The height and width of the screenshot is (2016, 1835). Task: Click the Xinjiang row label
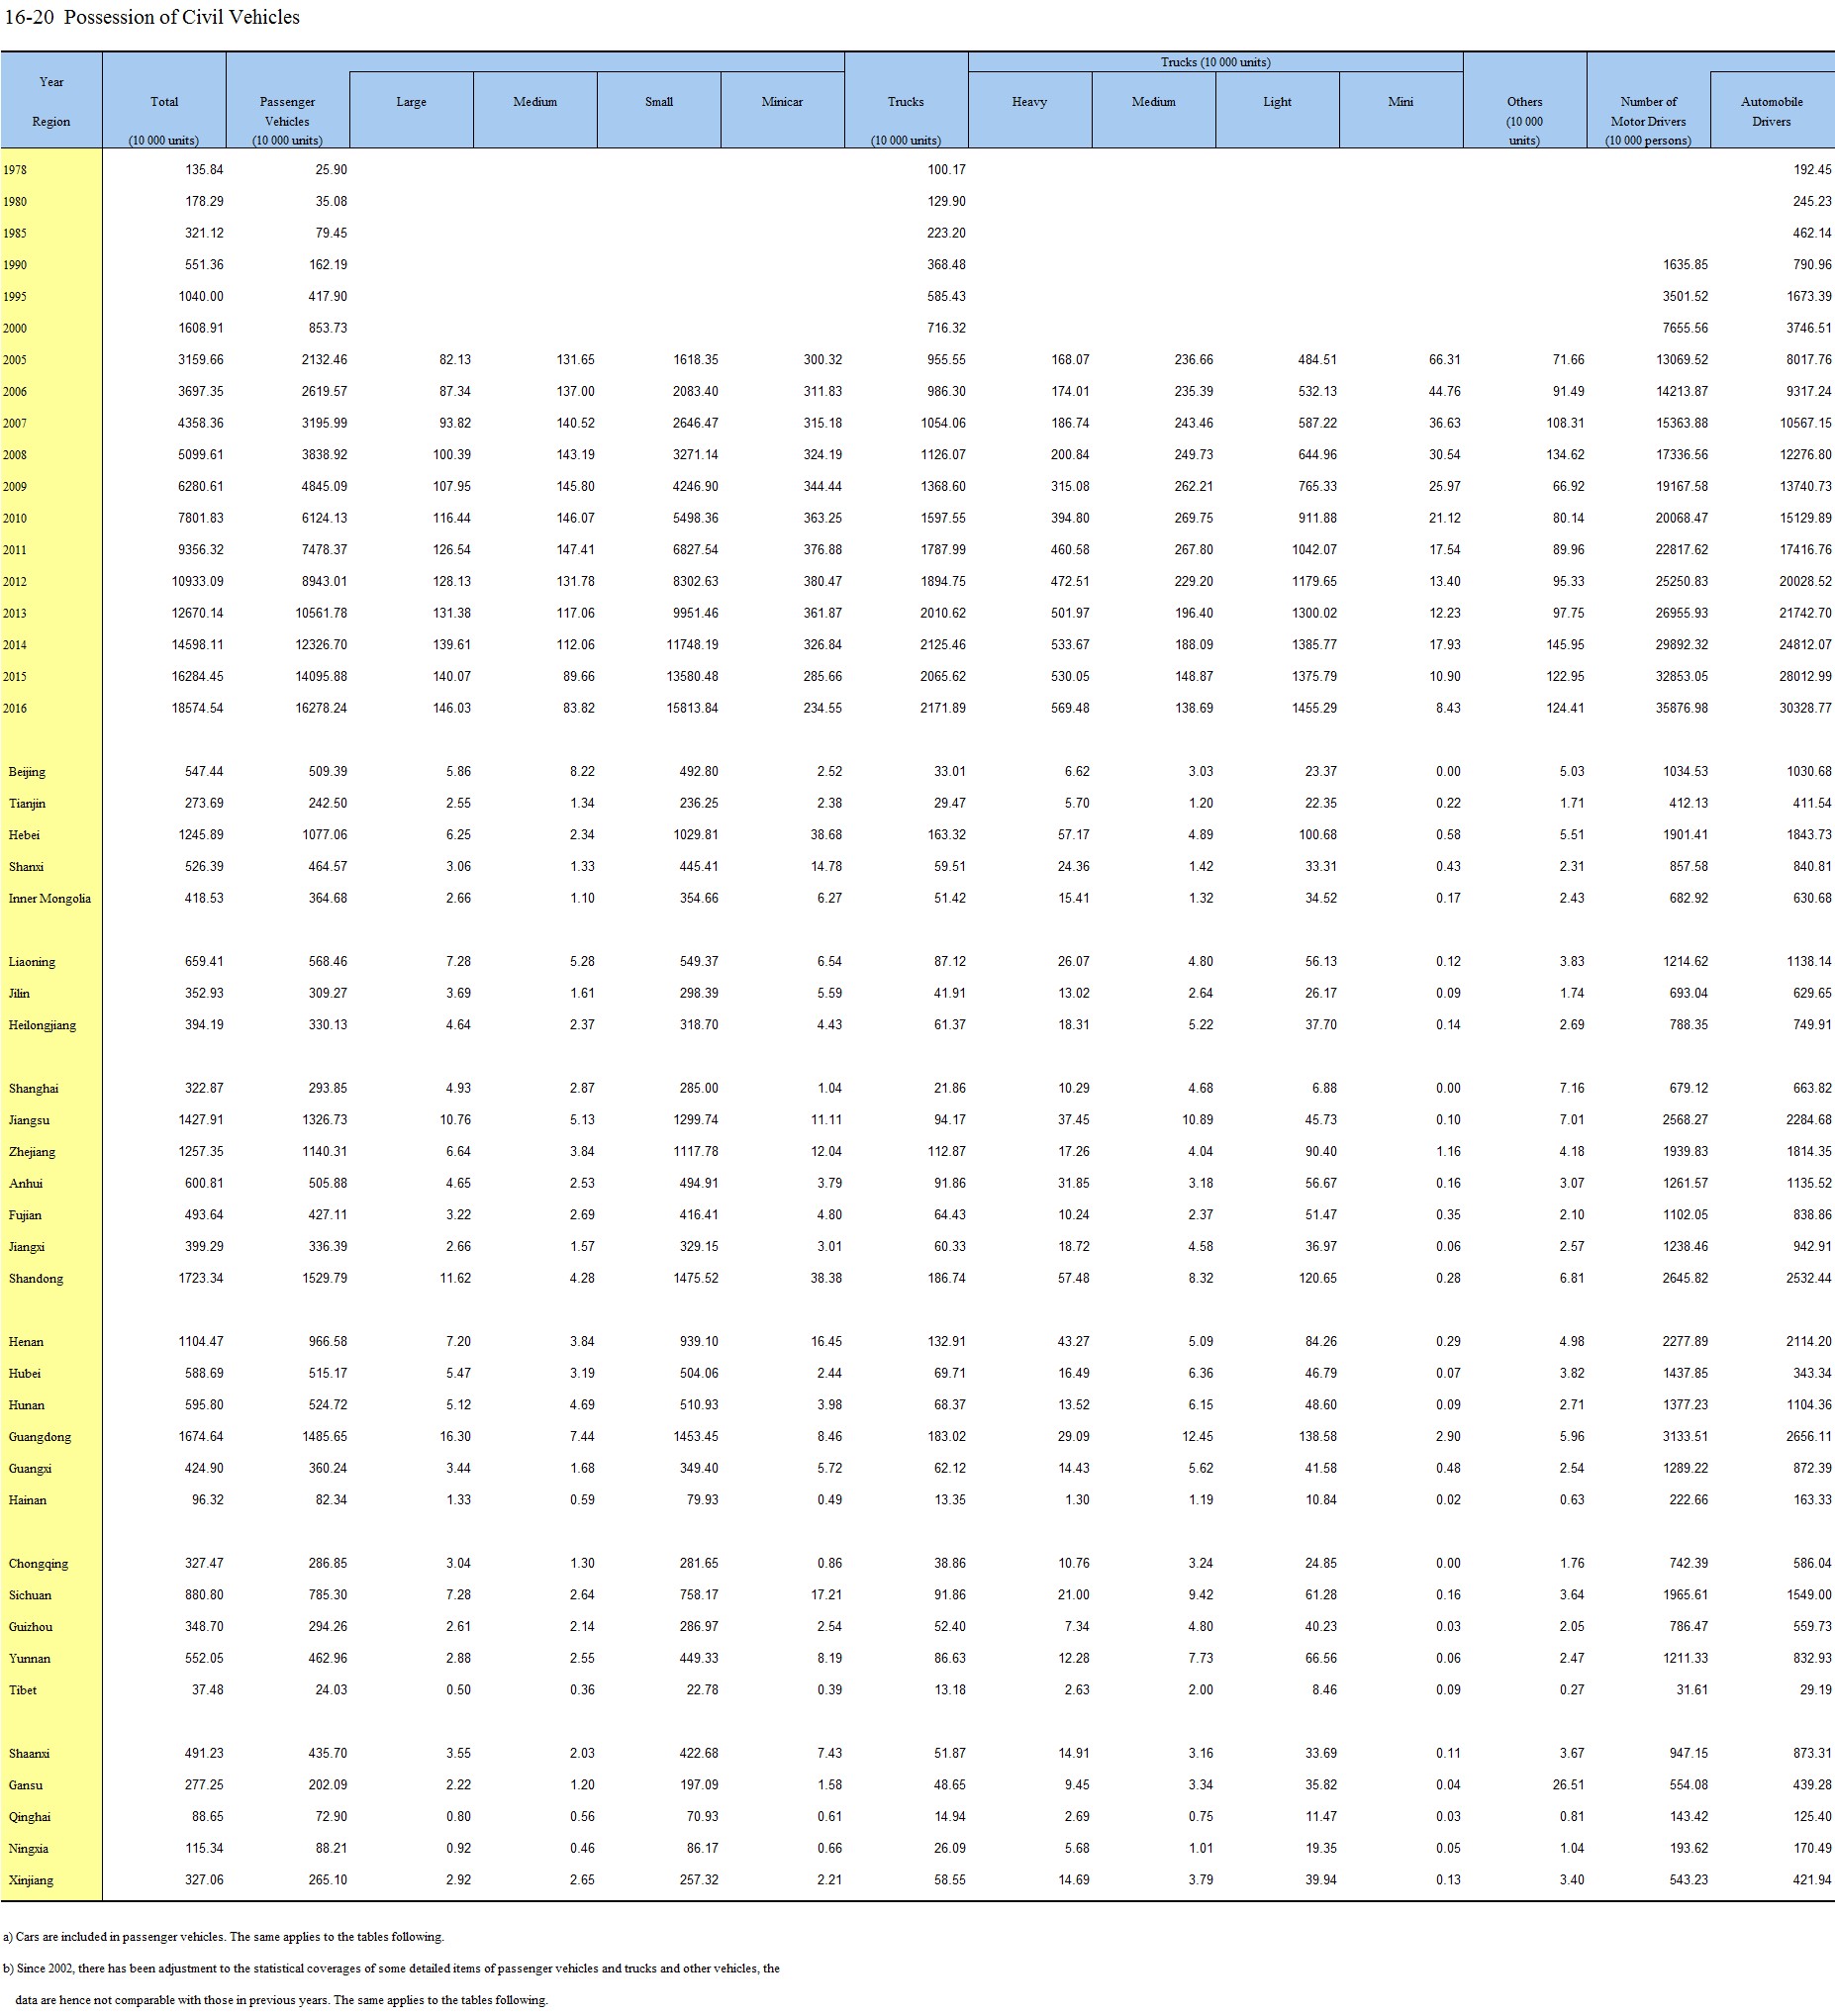pyautogui.click(x=31, y=1880)
